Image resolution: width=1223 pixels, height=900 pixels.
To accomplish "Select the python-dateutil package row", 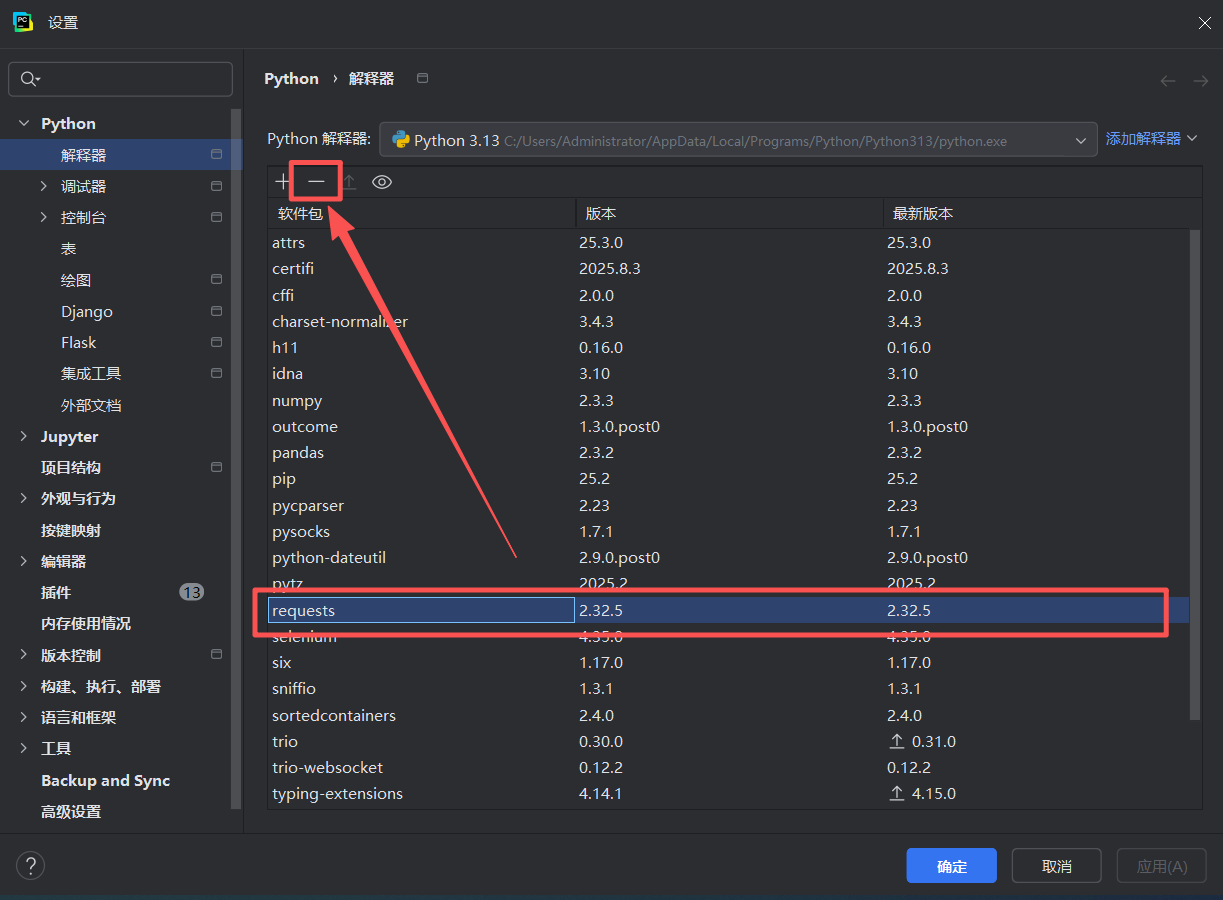I will [x=728, y=557].
